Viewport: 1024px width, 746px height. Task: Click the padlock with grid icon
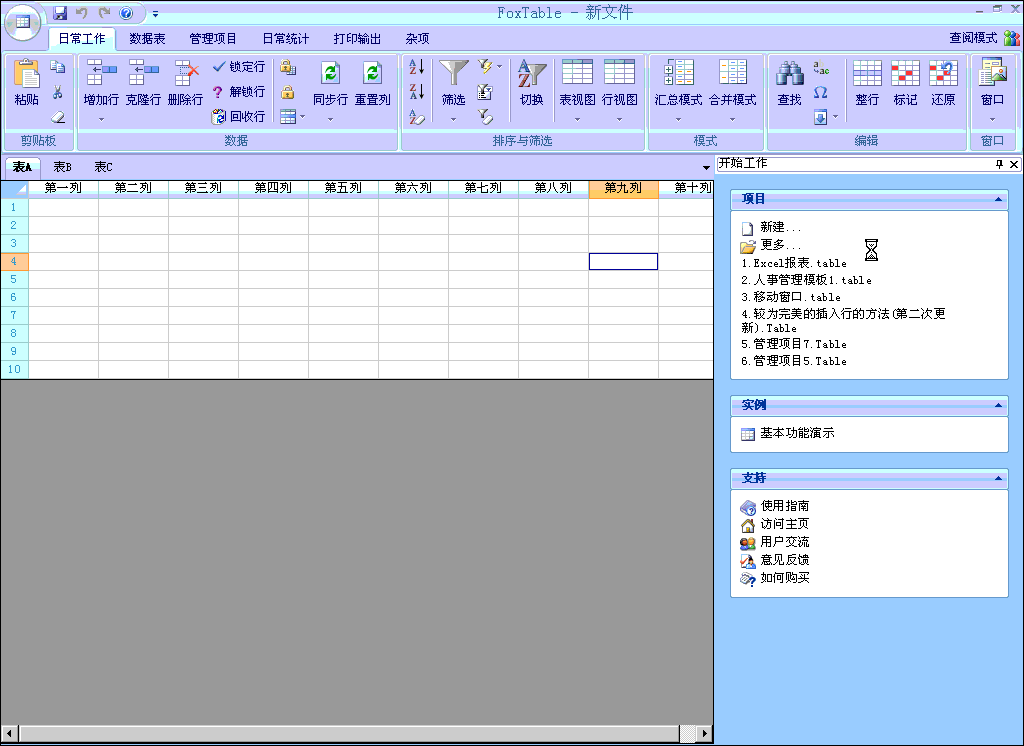[x=288, y=67]
